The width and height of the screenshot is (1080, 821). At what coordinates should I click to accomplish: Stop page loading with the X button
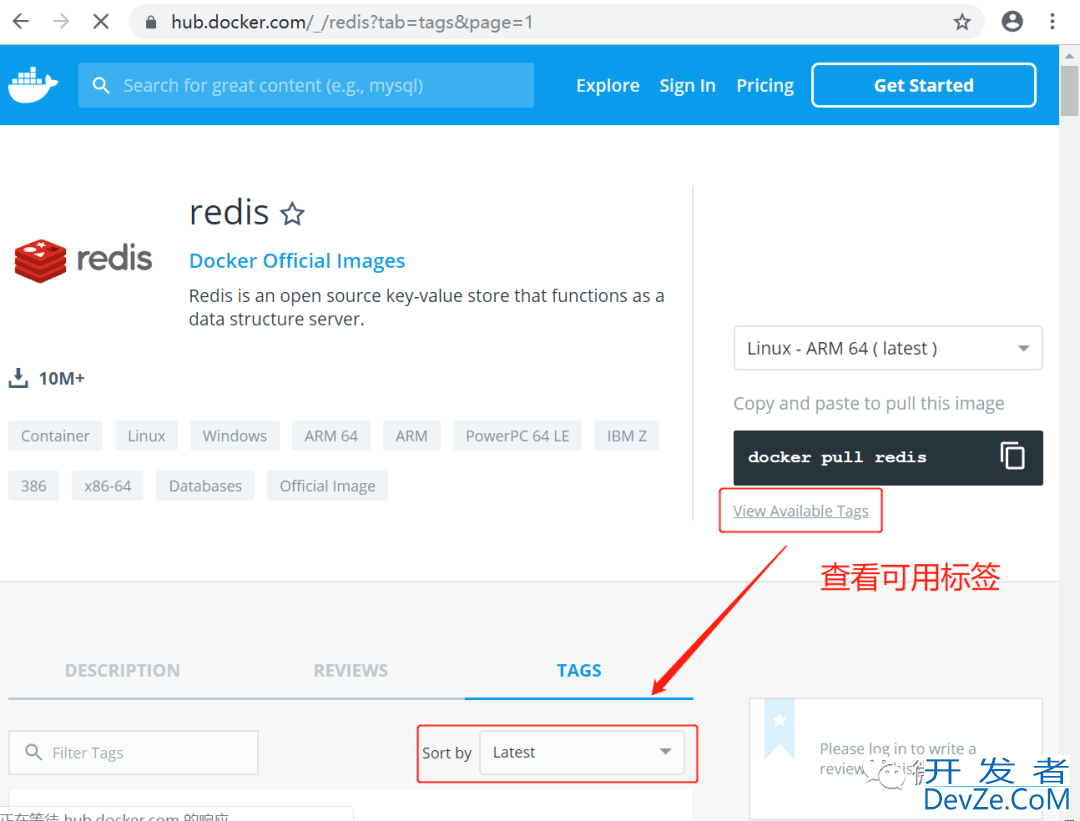(x=101, y=22)
